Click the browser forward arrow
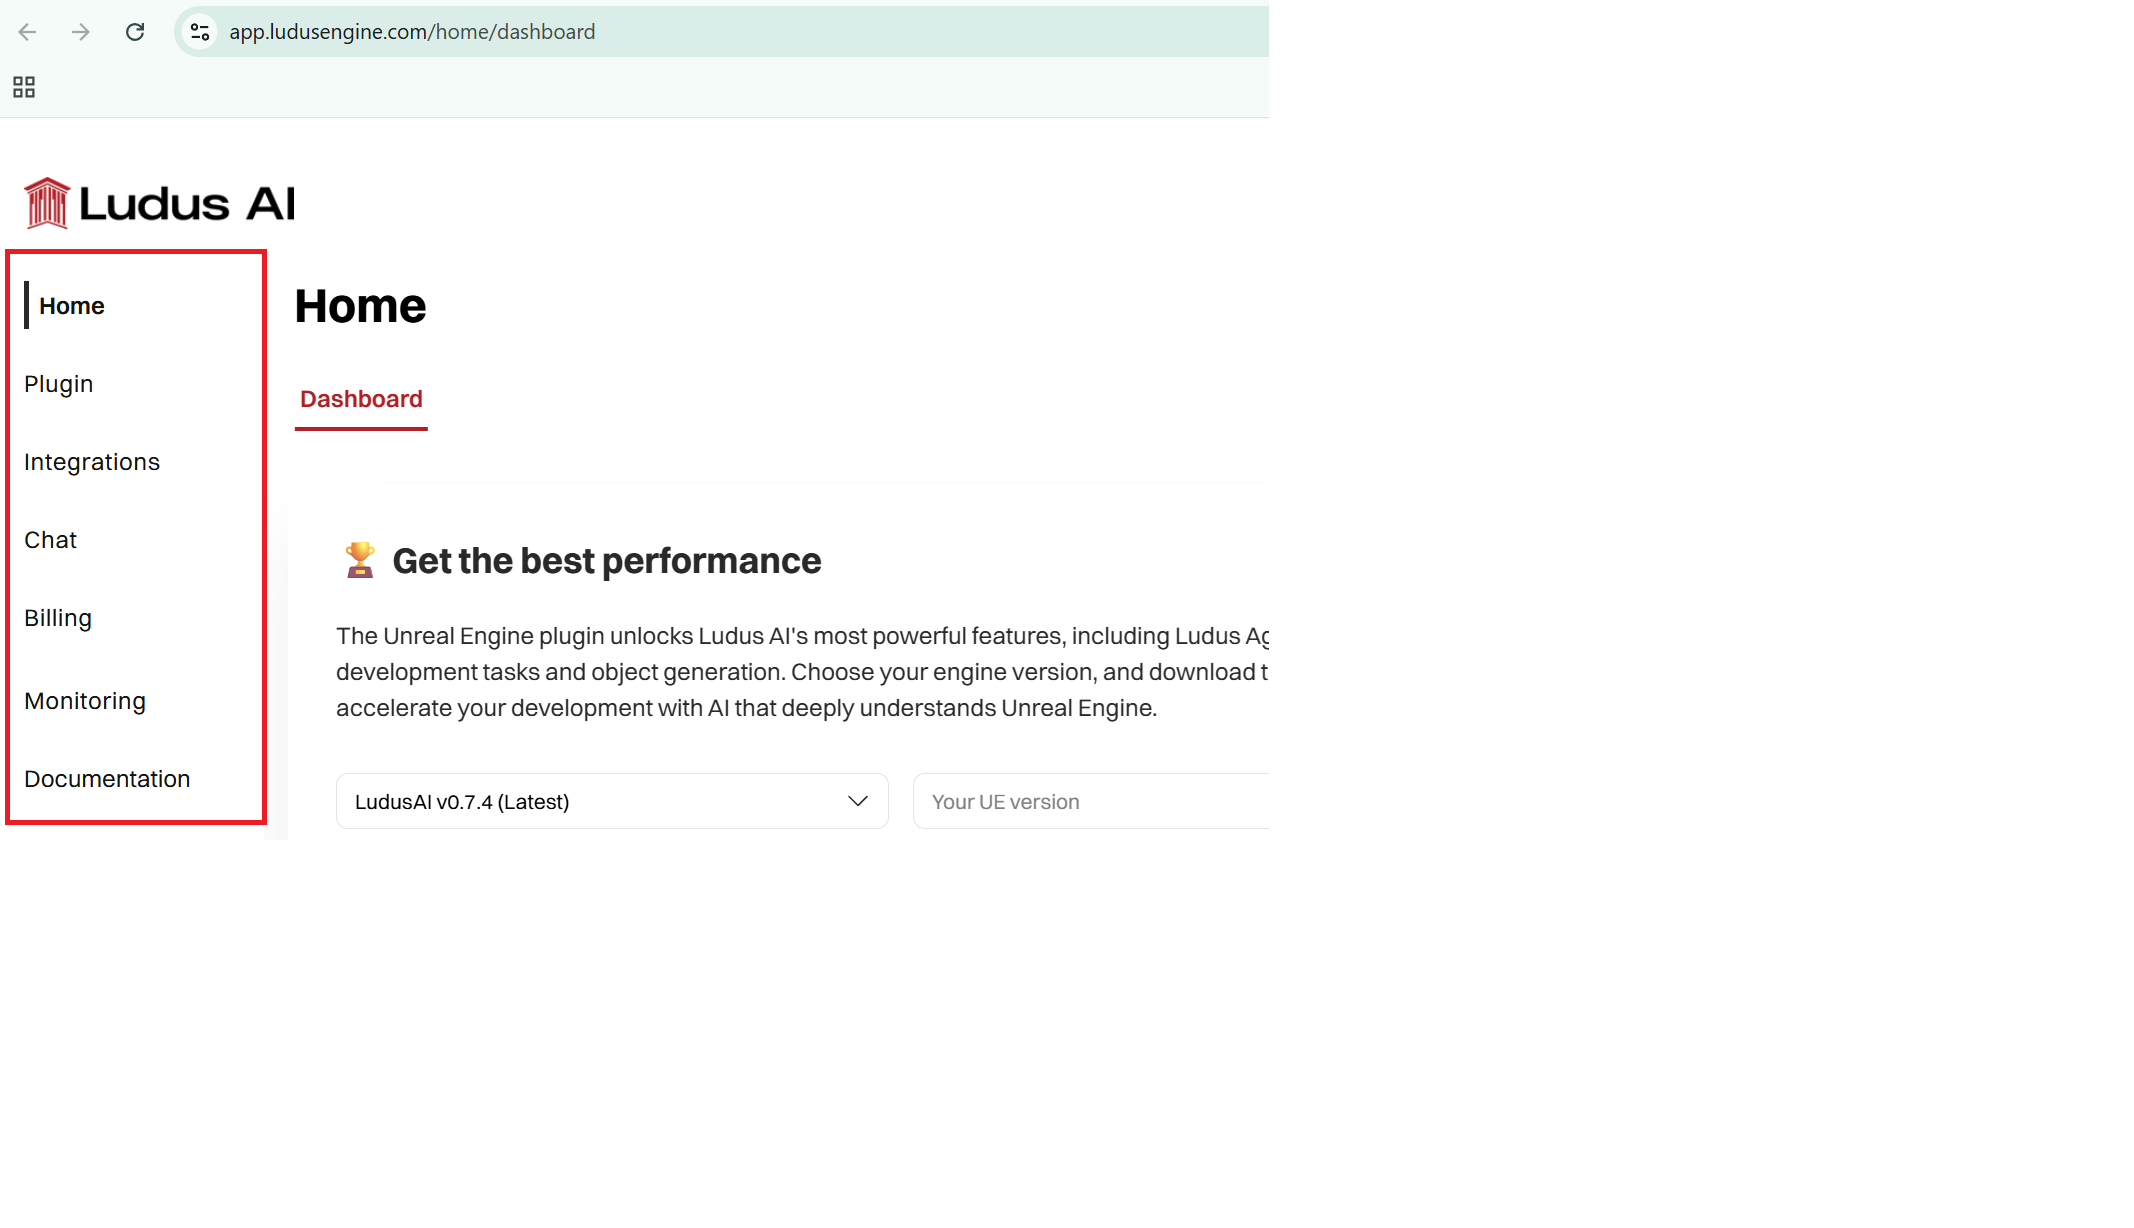This screenshot has width=2134, height=1228. [x=80, y=31]
